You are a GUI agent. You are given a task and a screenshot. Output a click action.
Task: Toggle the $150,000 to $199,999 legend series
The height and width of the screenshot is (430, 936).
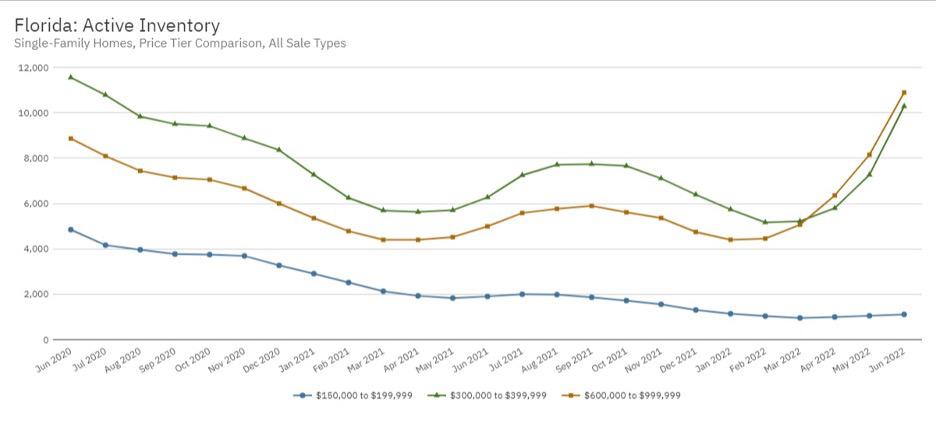(357, 395)
